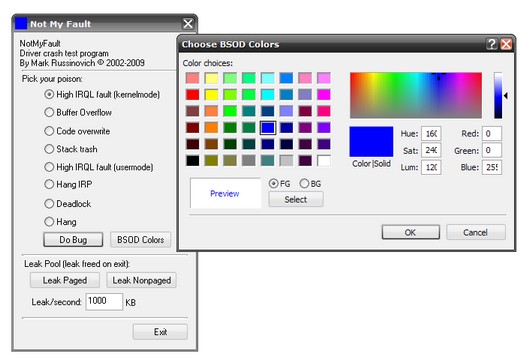The width and height of the screenshot is (530, 363).
Task: Select High IRQL fault (kernelmode) radio button
Action: coord(49,94)
